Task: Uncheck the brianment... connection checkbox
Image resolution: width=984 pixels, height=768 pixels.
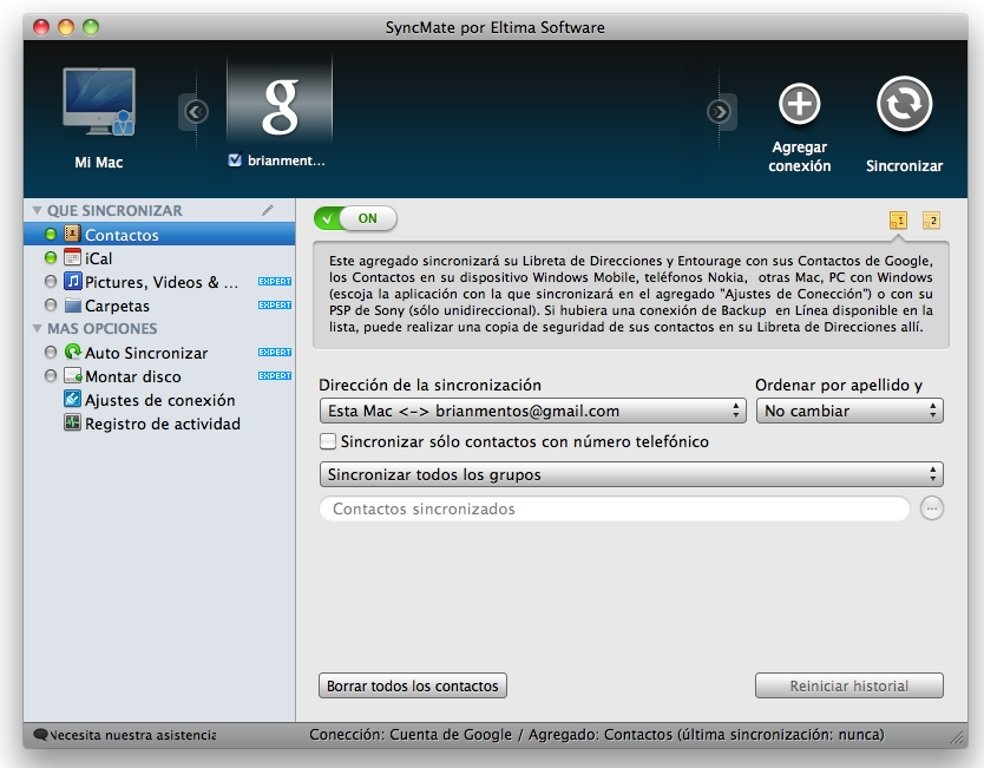Action: pos(235,161)
